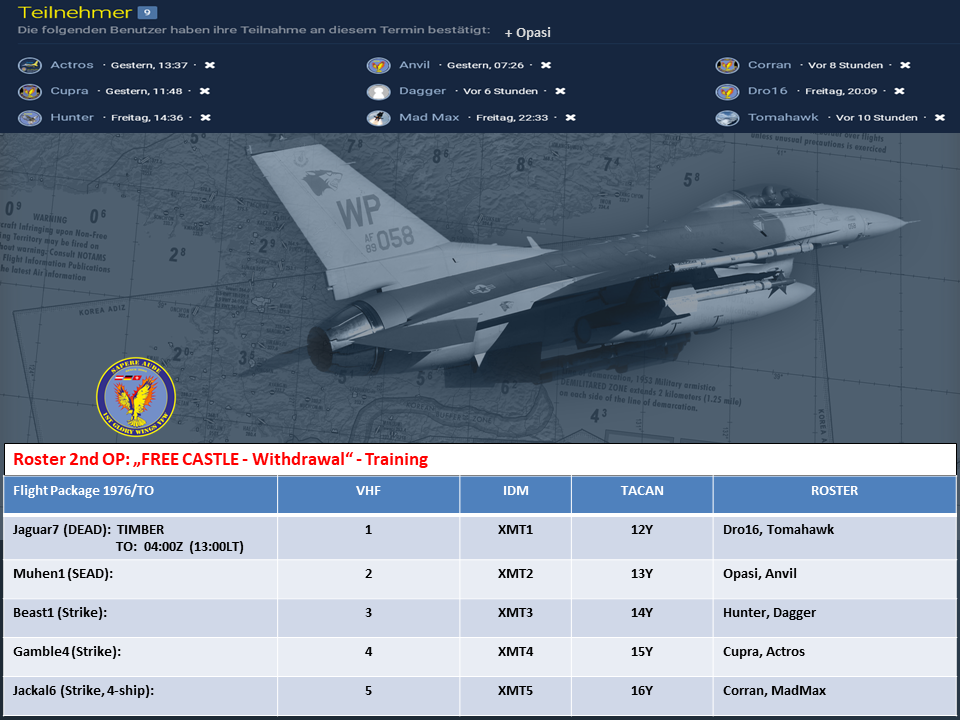Viewport: 960px width, 720px height.
Task: Remove Actros with the X icon
Action: tap(210, 65)
